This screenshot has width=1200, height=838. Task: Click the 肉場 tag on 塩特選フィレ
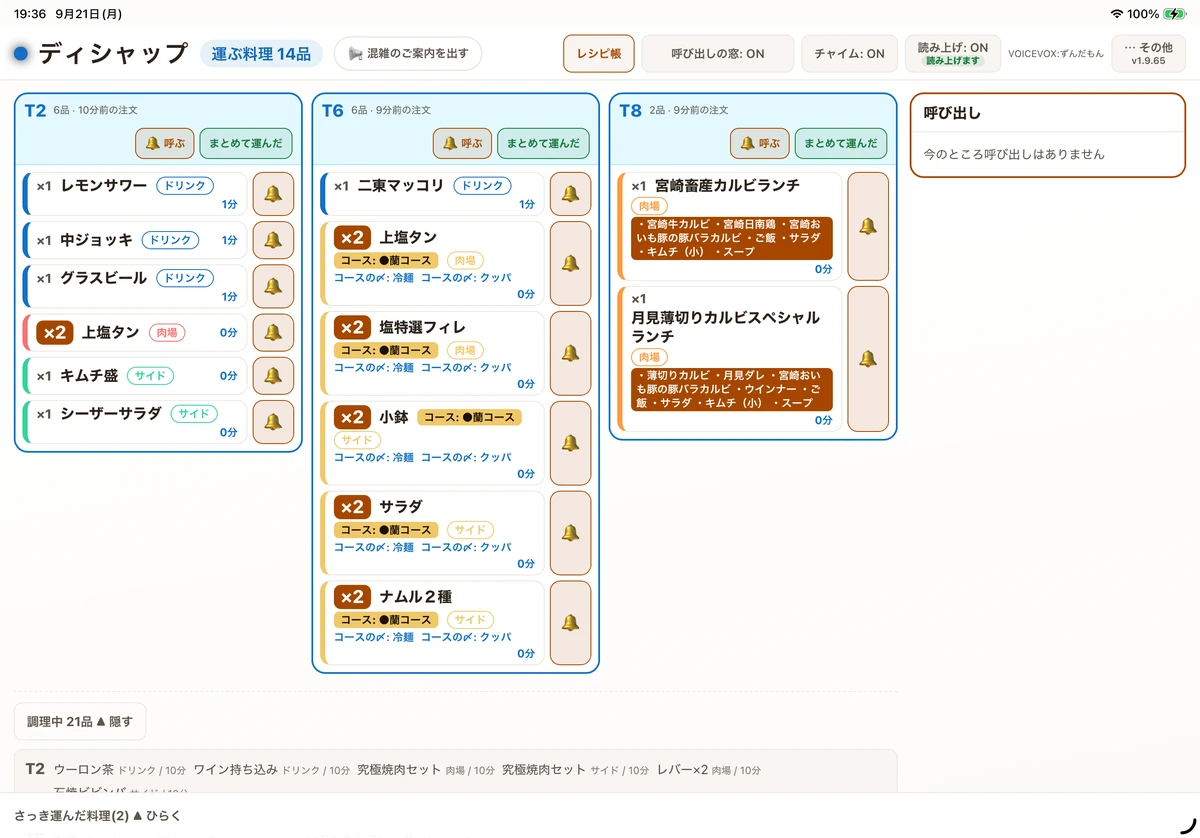[x=465, y=350]
